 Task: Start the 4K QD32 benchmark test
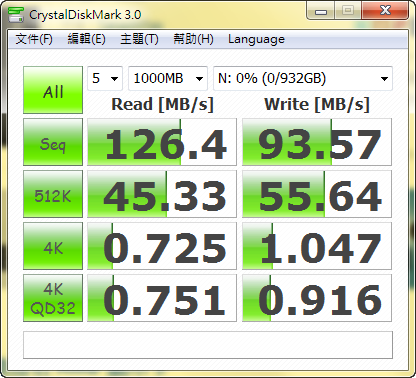[53, 298]
